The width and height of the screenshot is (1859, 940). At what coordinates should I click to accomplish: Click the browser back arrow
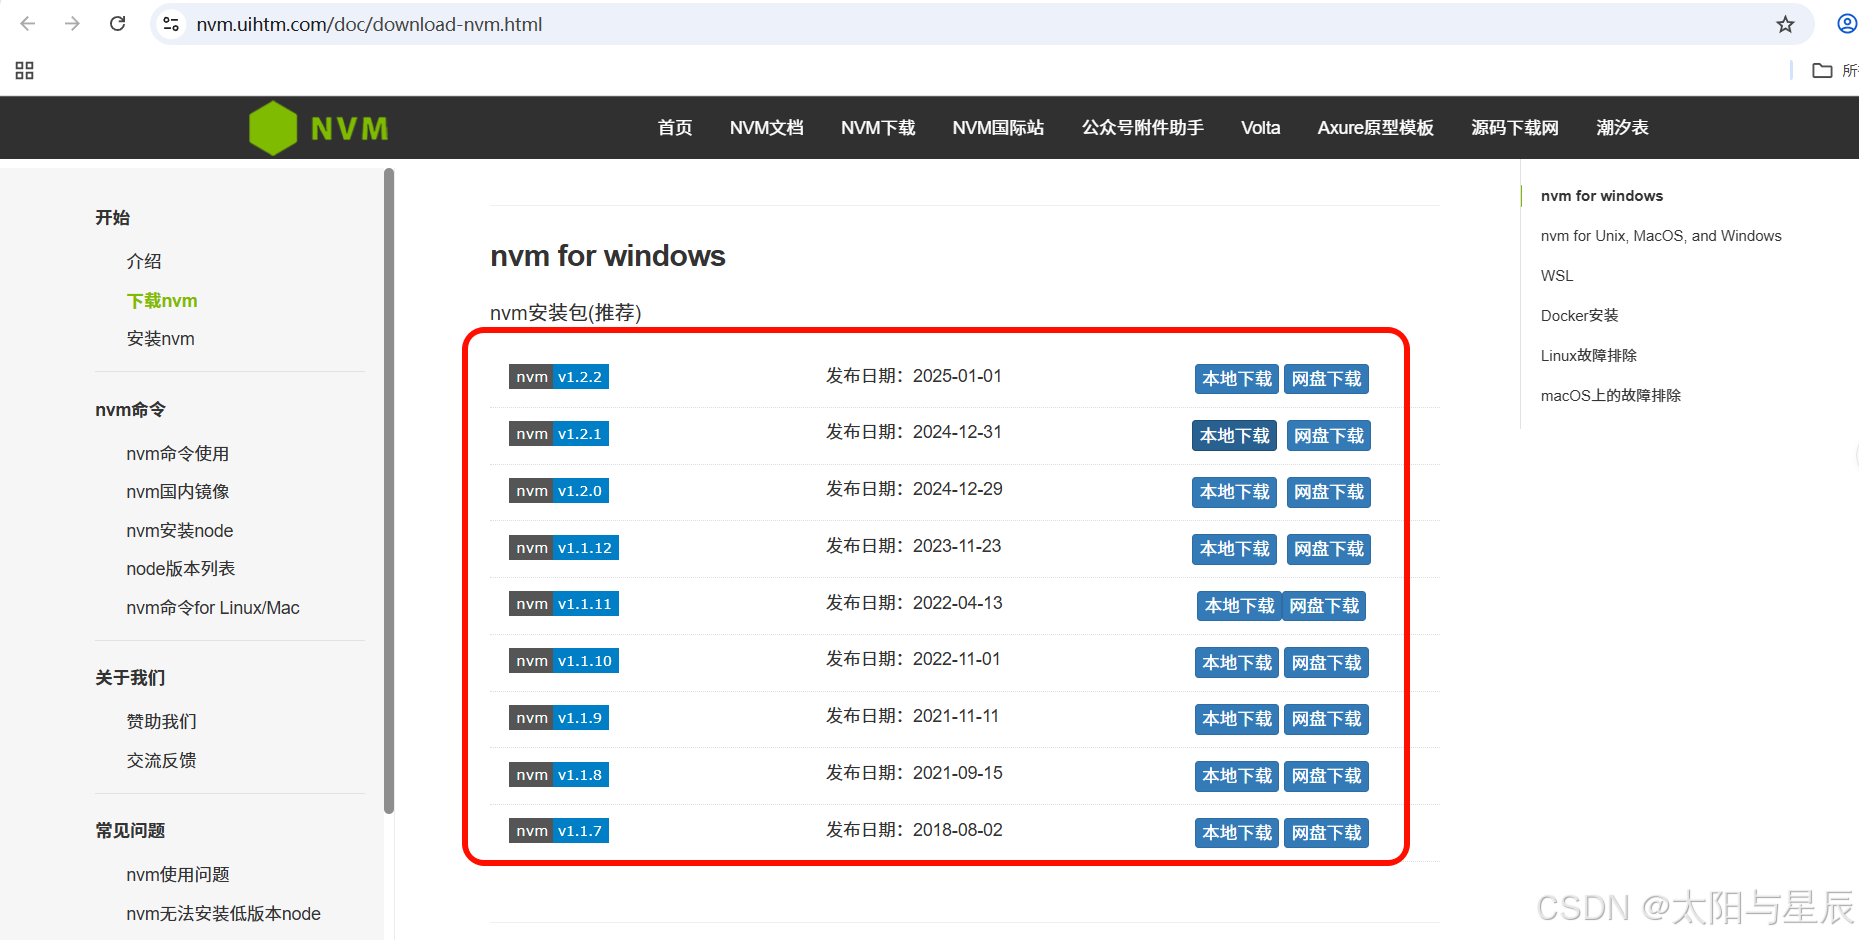coord(28,24)
